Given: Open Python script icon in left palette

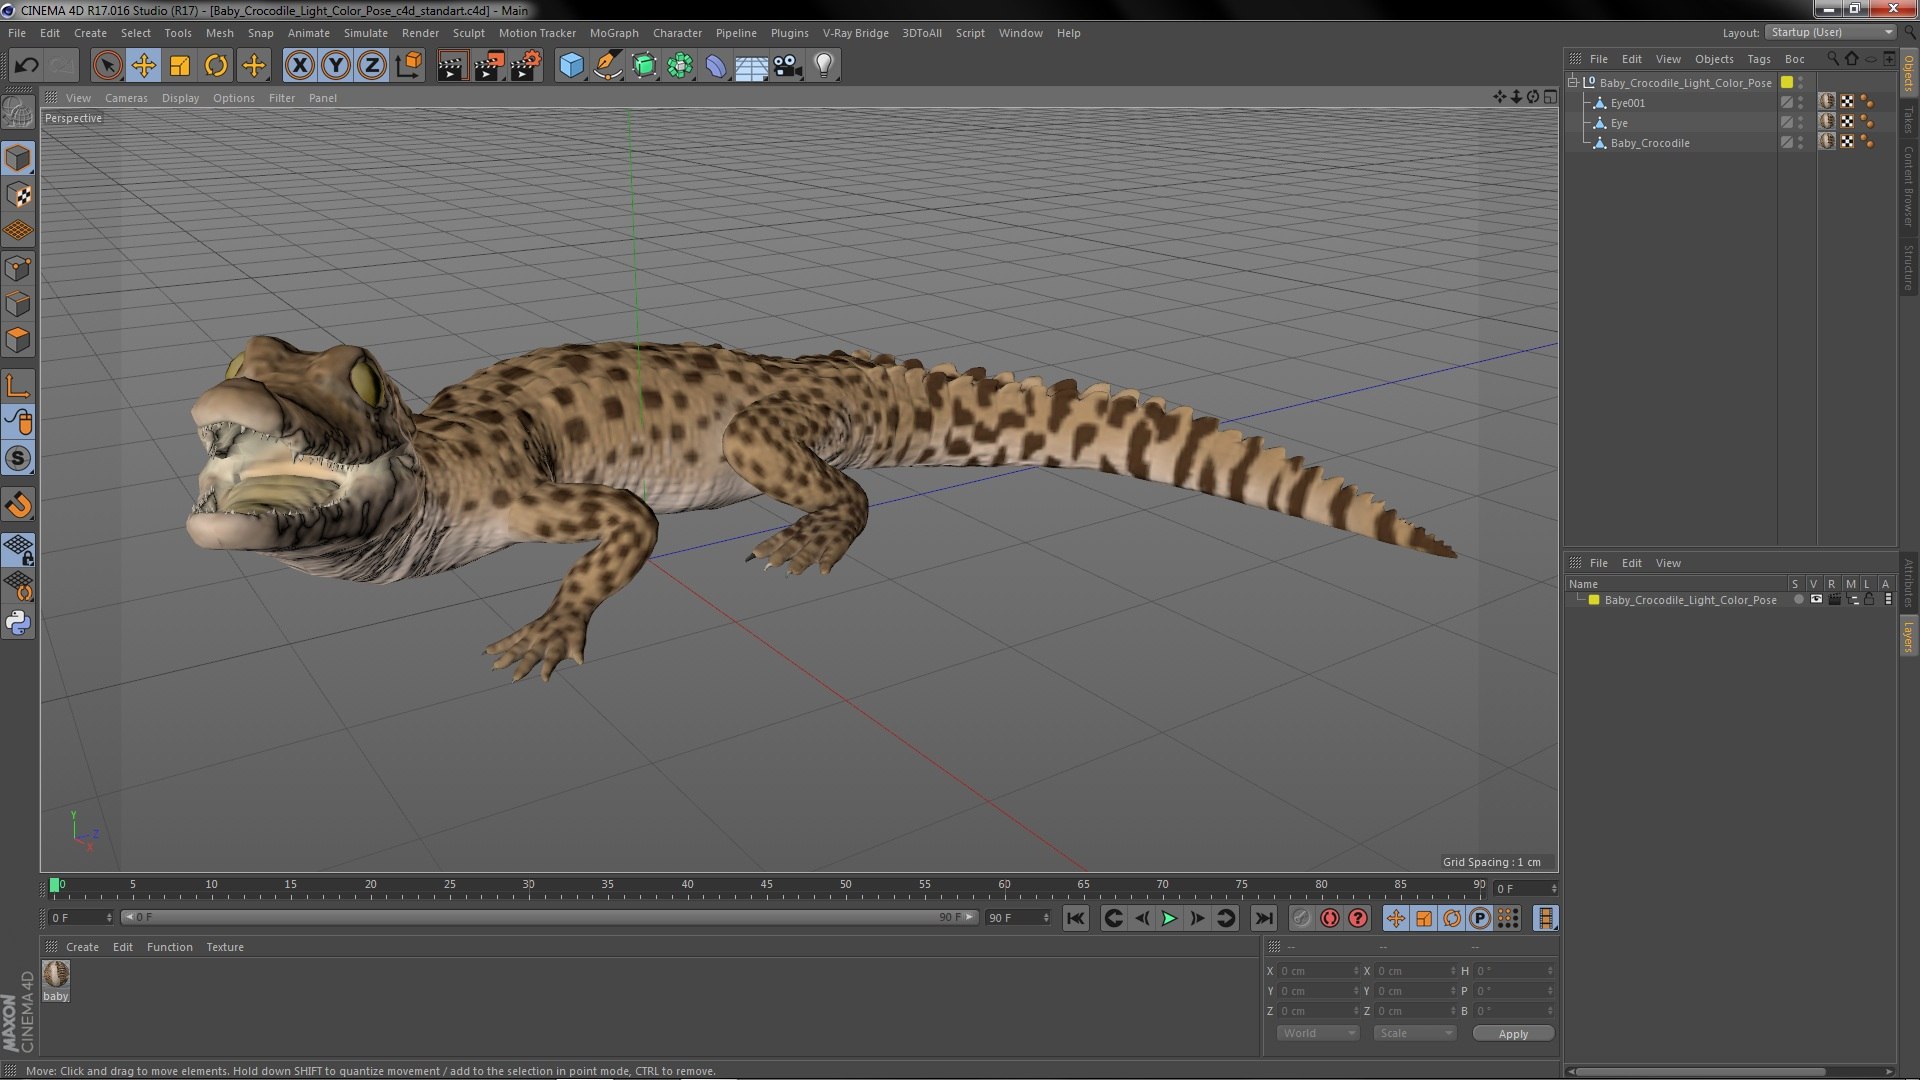Looking at the screenshot, I should coord(18,623).
